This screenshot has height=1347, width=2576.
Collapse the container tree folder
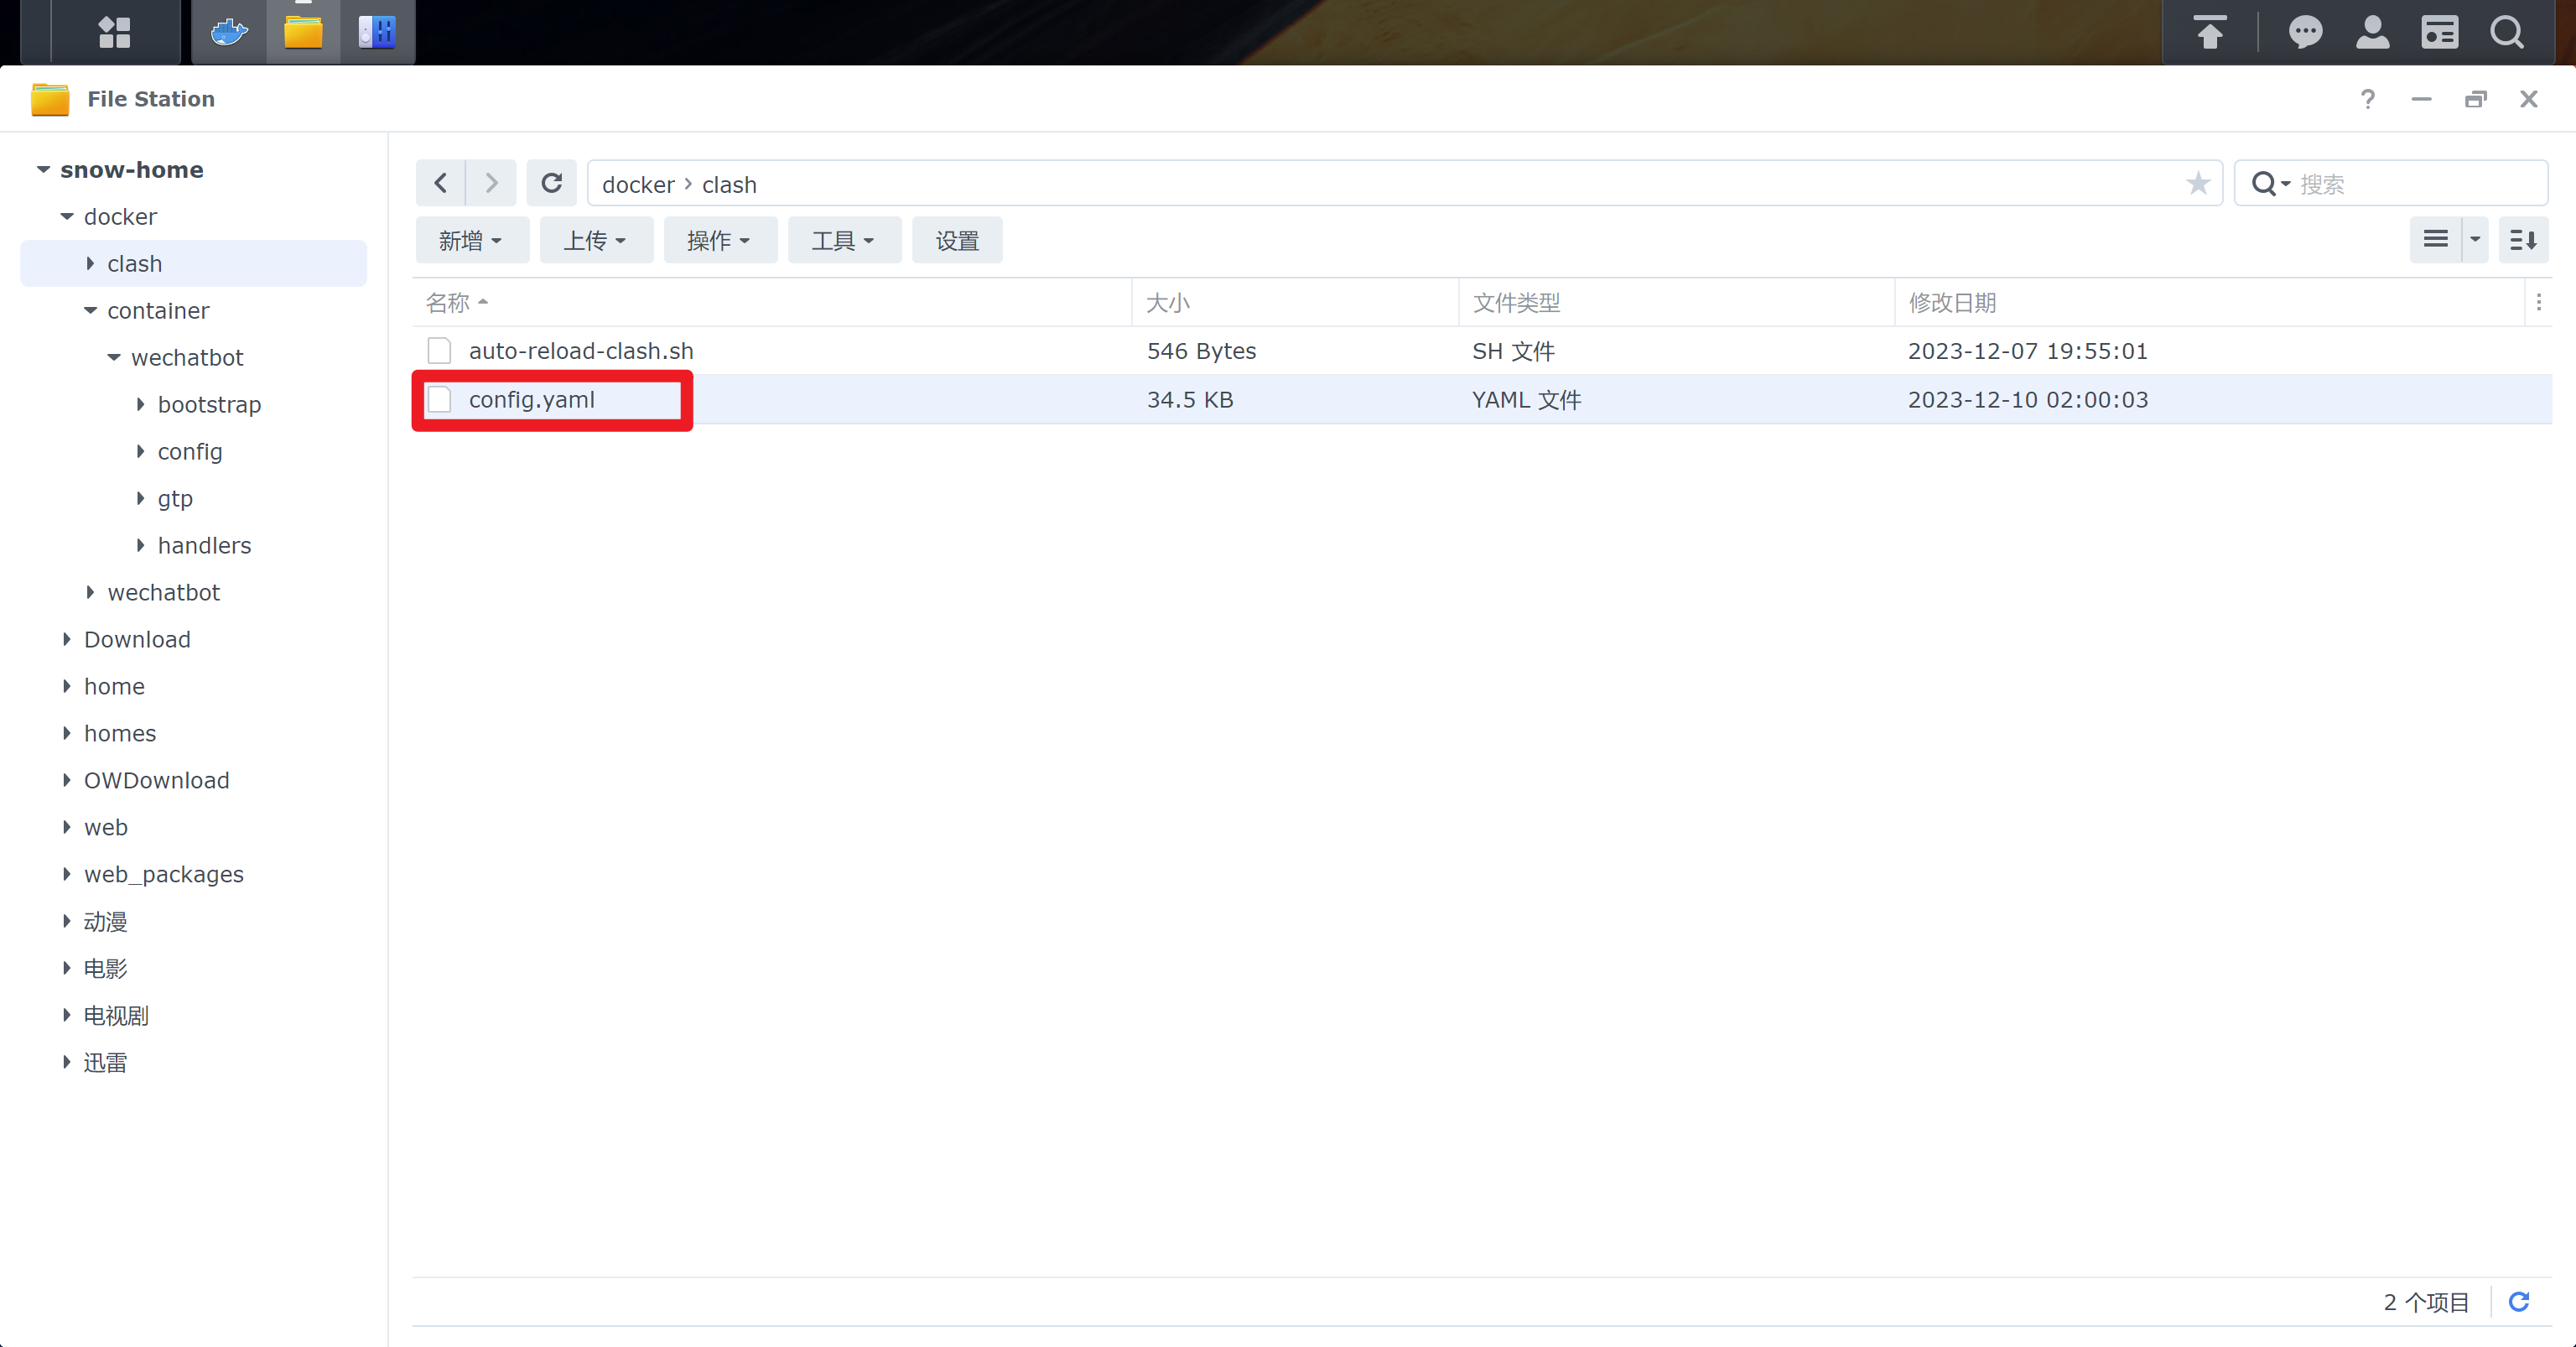(90, 311)
